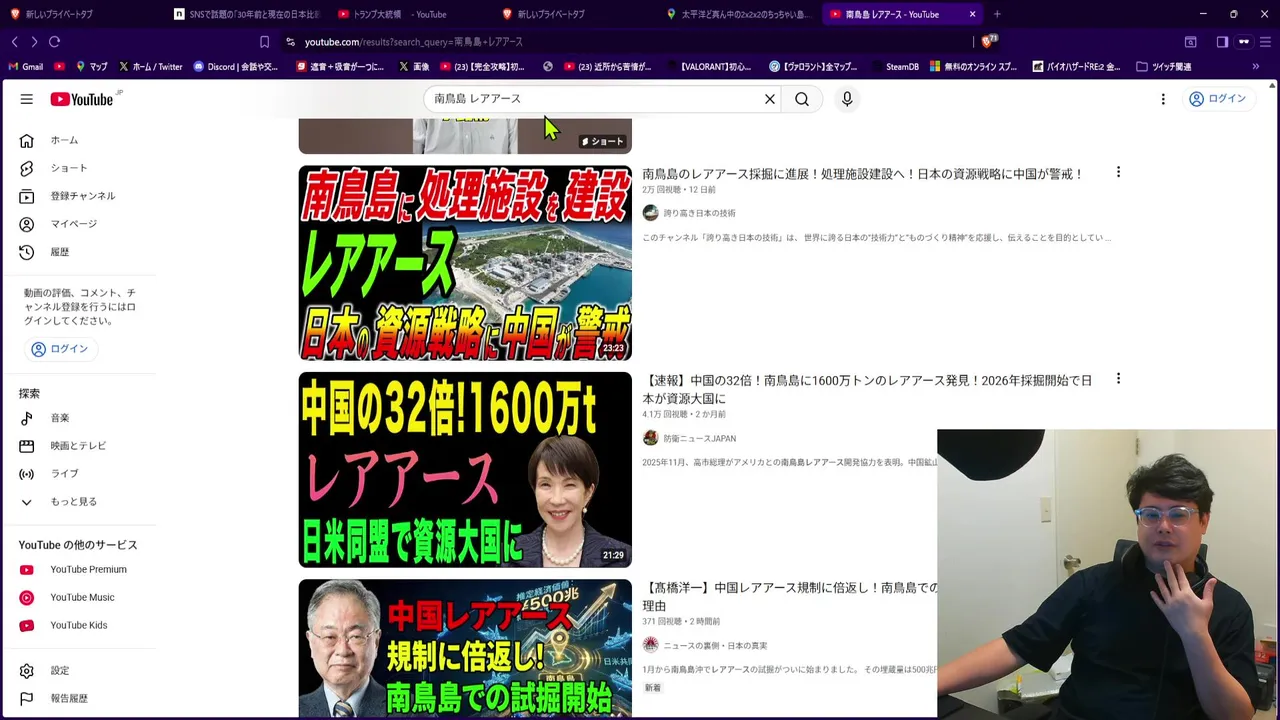The width and height of the screenshot is (1280, 720).
Task: Open 設定 in the sidebar
Action: coord(59,671)
